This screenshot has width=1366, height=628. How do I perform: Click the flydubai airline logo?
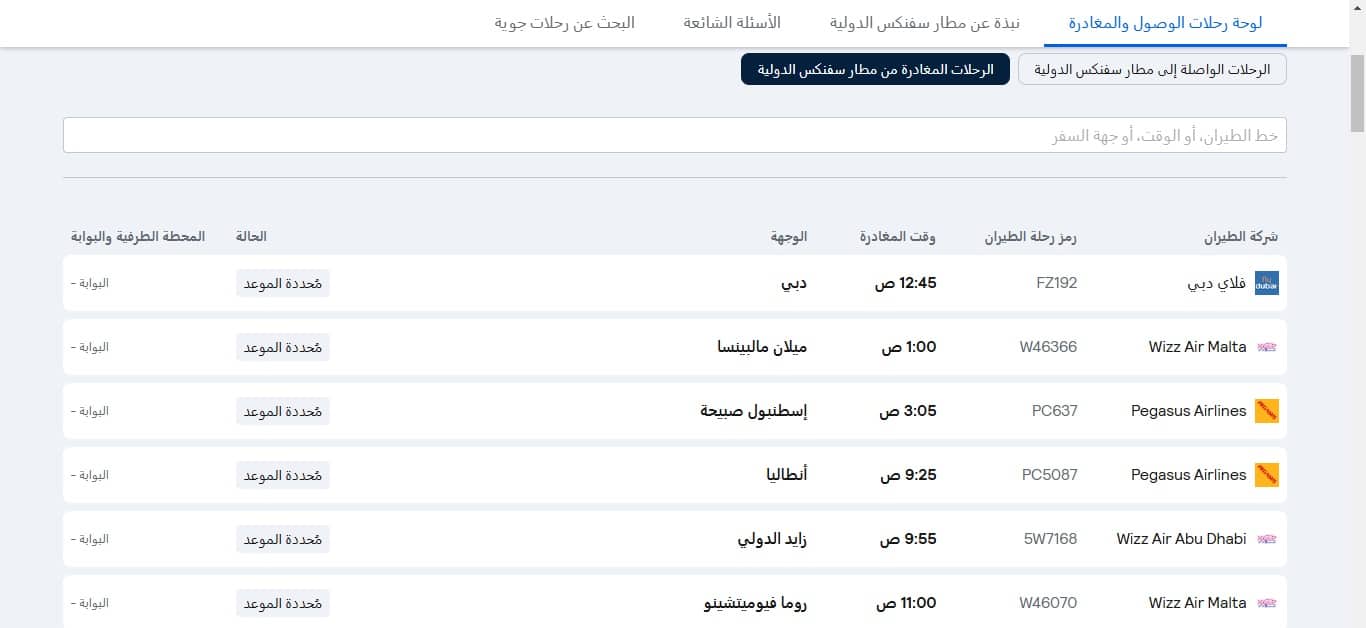pos(1267,283)
